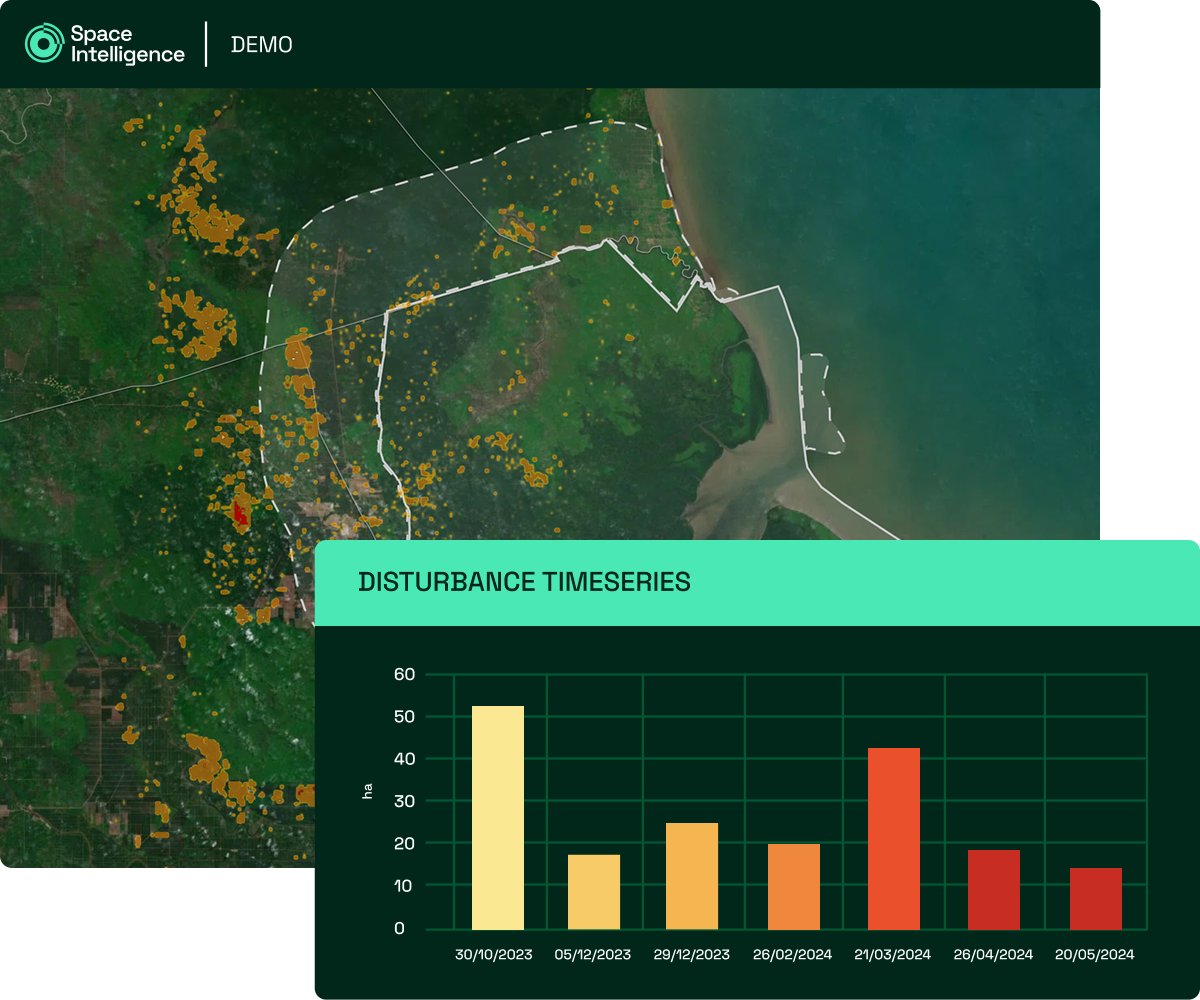The width and height of the screenshot is (1200, 1000).
Task: Click the 05/12/2023 date axis label
Action: pyautogui.click(x=593, y=955)
